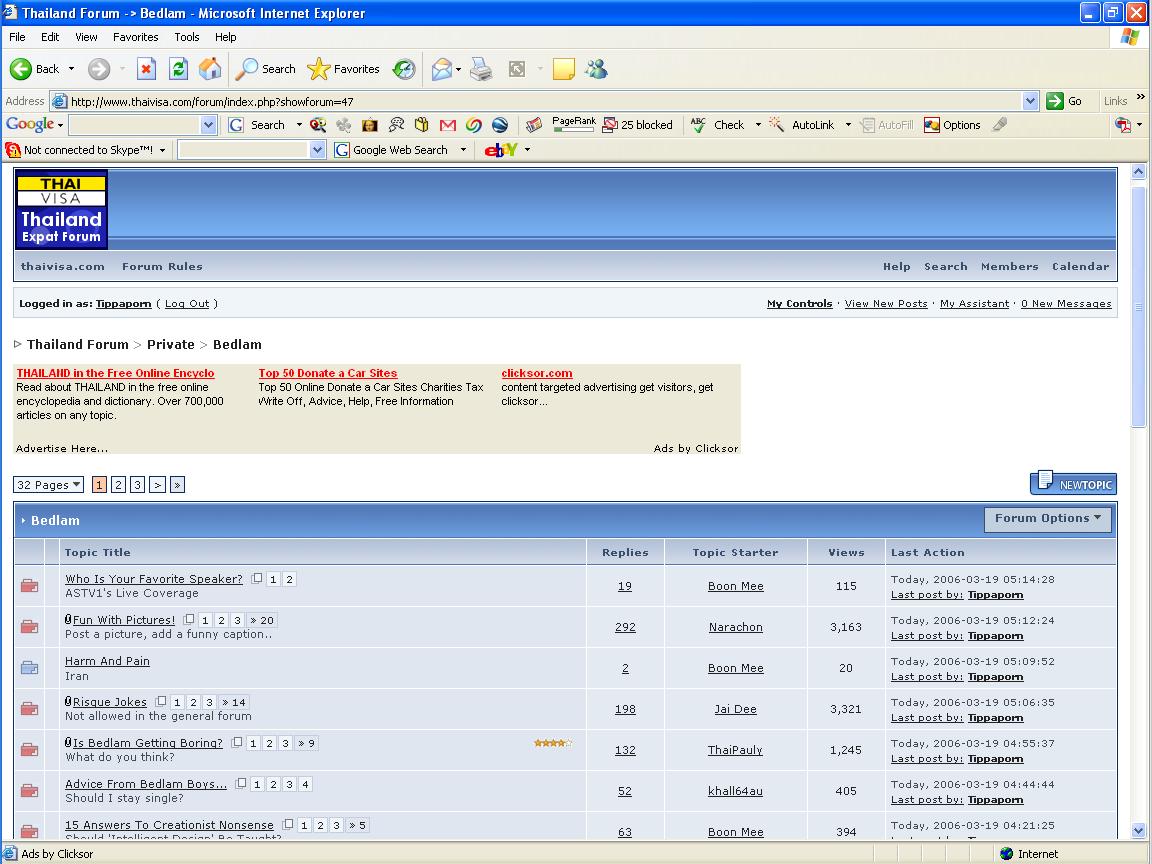The image size is (1152, 864).
Task: Click the Home icon in toolbar
Action: [210, 69]
